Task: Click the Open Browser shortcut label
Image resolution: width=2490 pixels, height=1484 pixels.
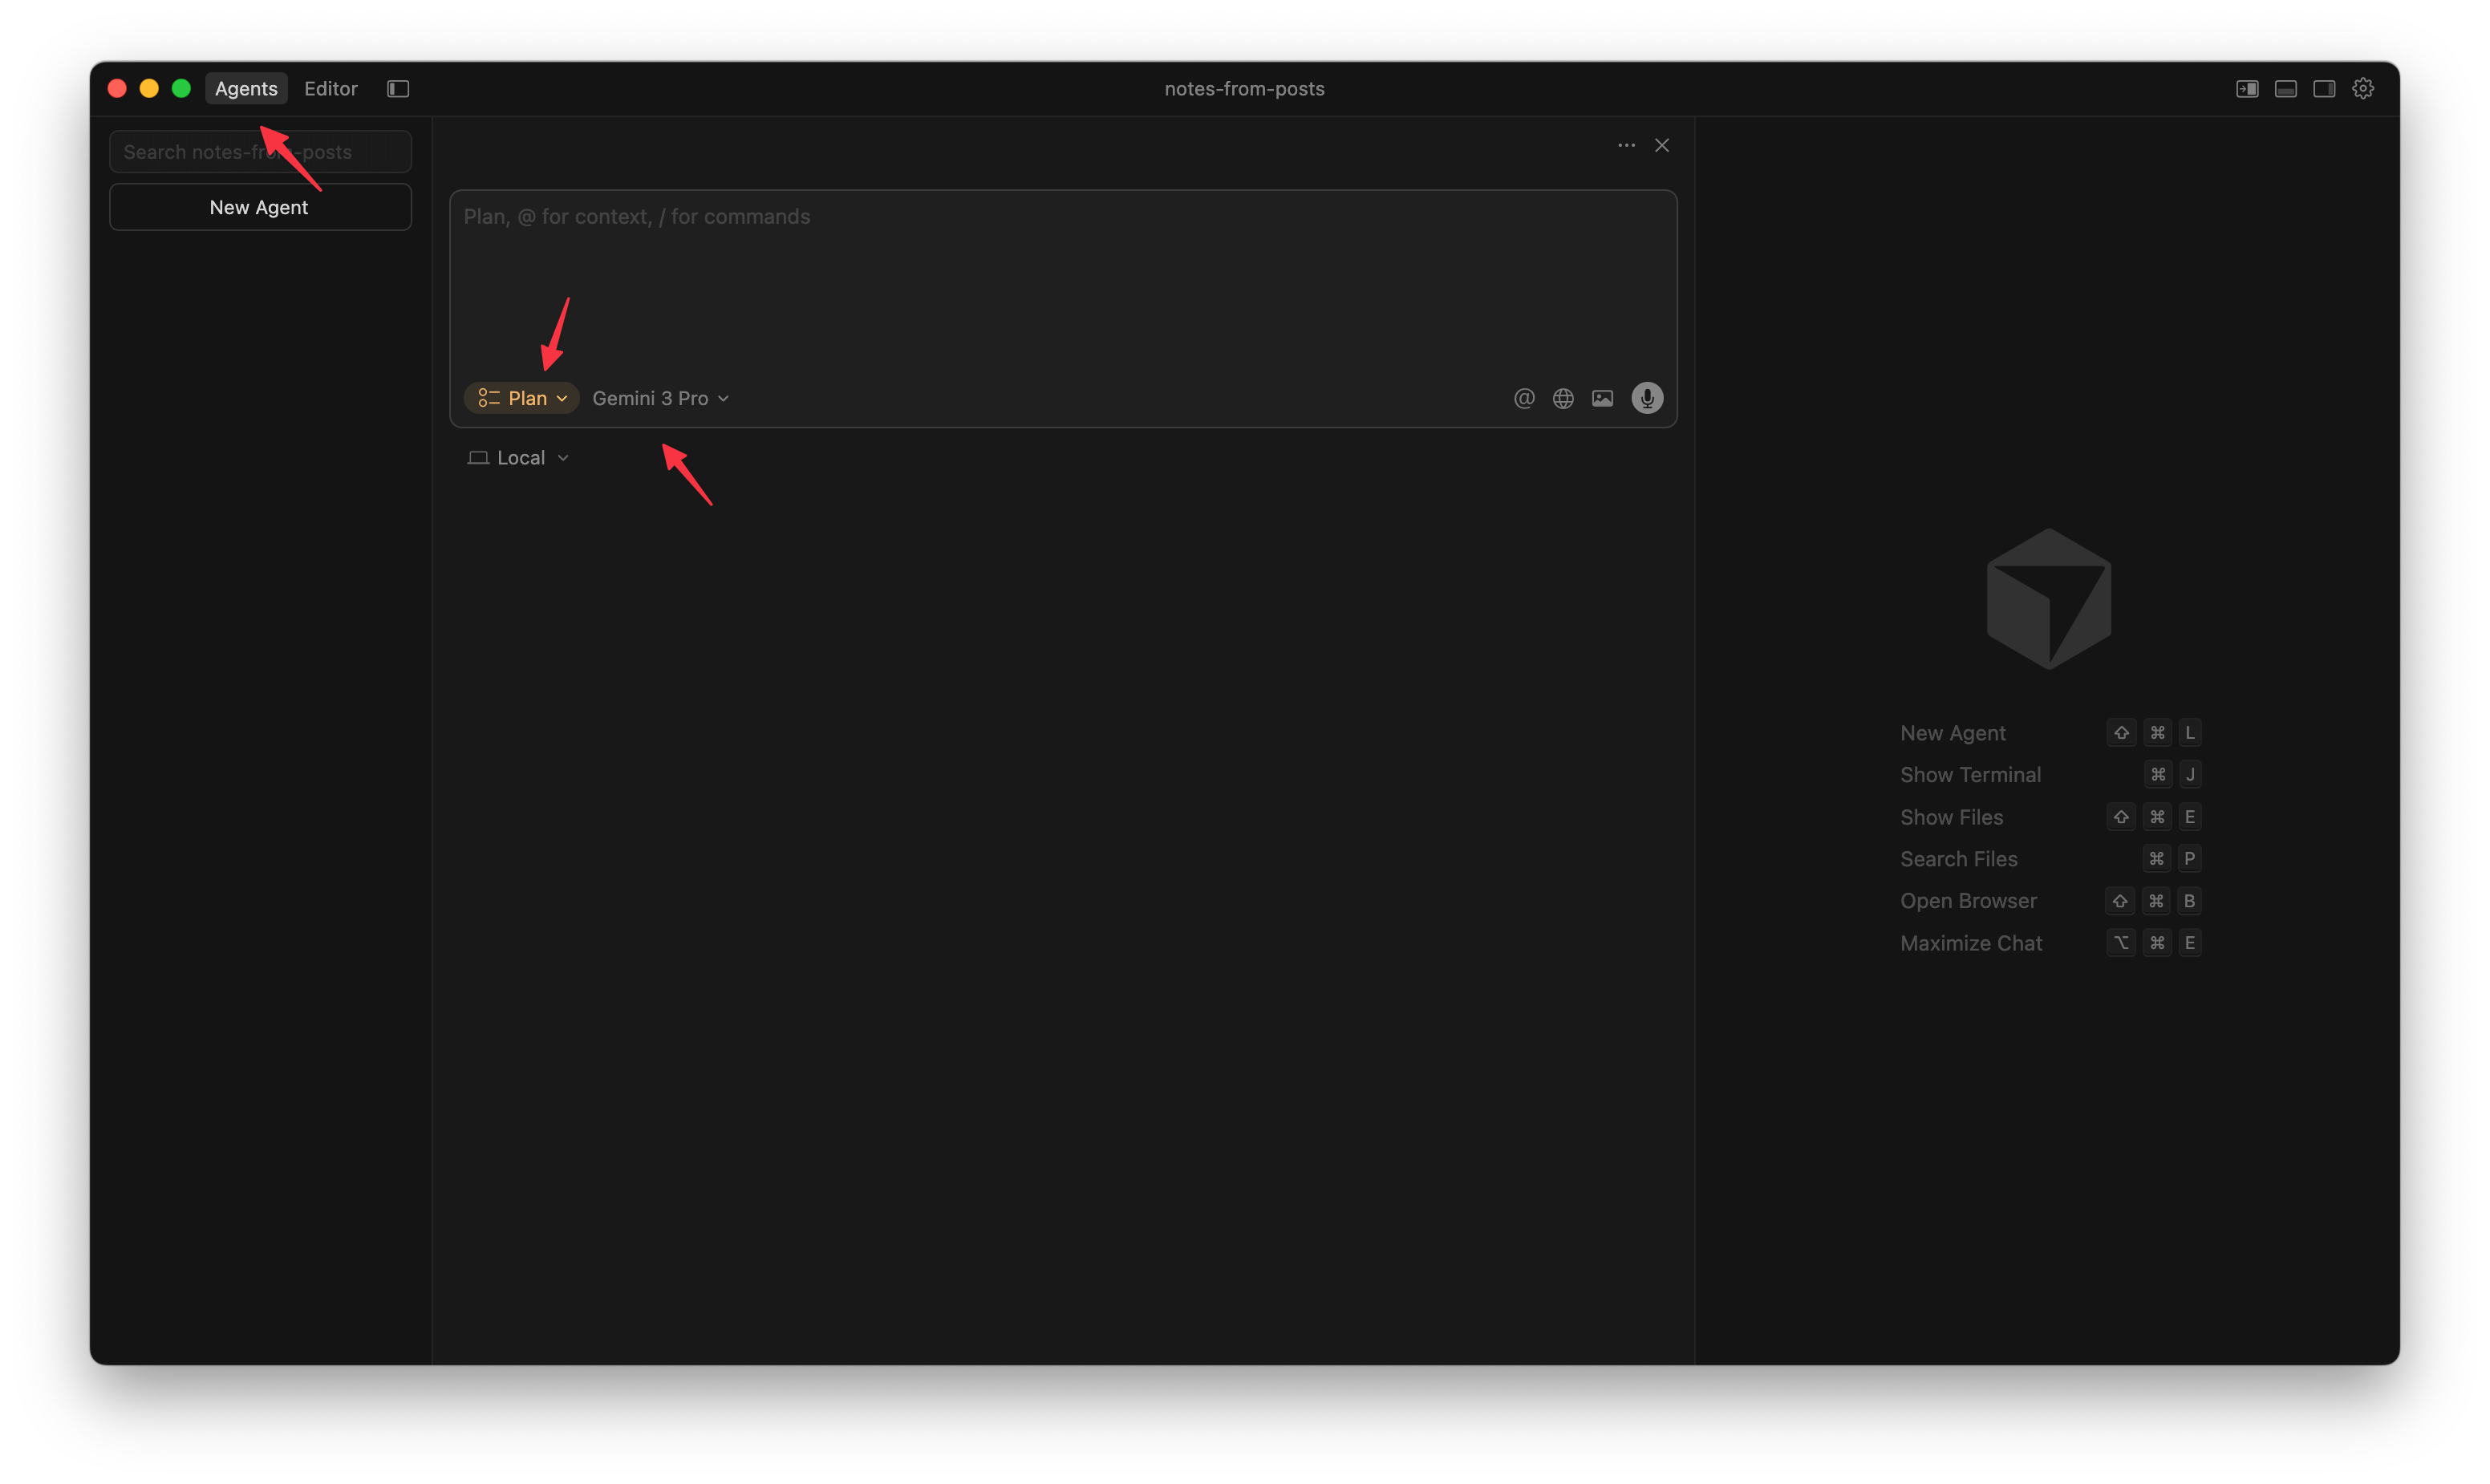Action: click(x=1968, y=901)
